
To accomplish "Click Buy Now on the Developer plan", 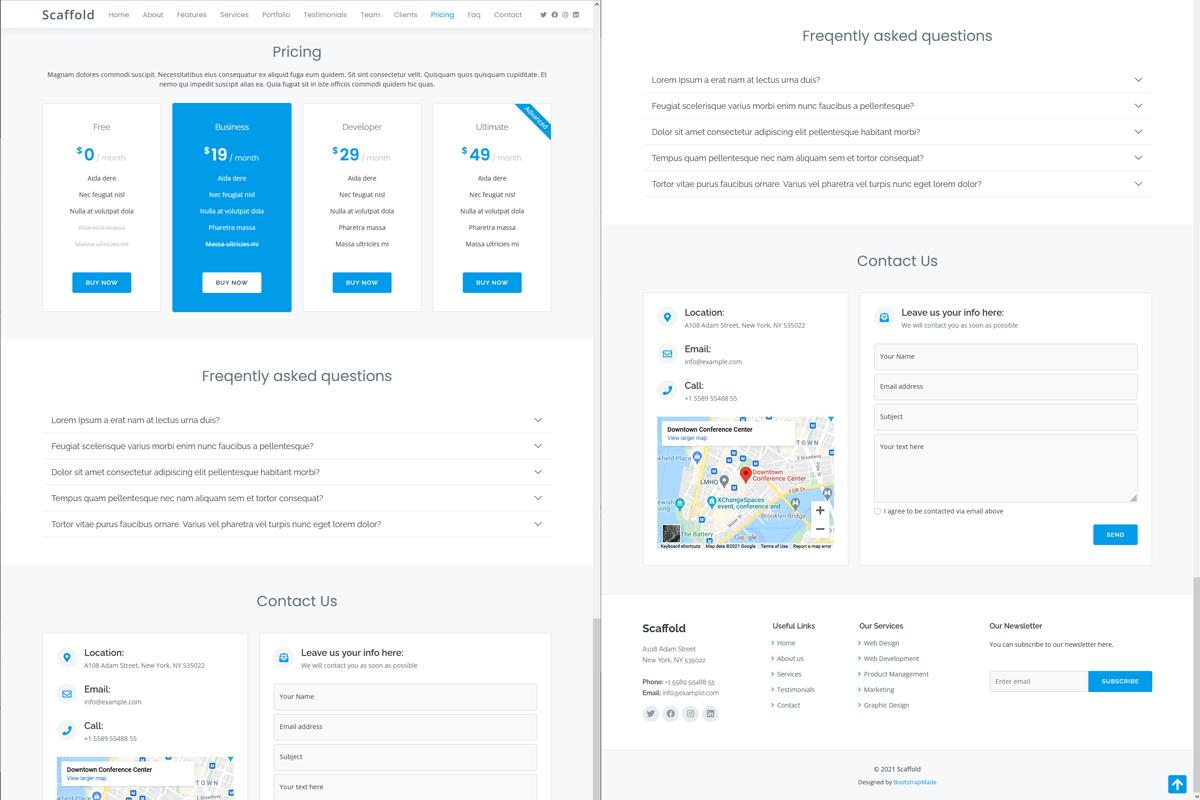I will point(362,283).
